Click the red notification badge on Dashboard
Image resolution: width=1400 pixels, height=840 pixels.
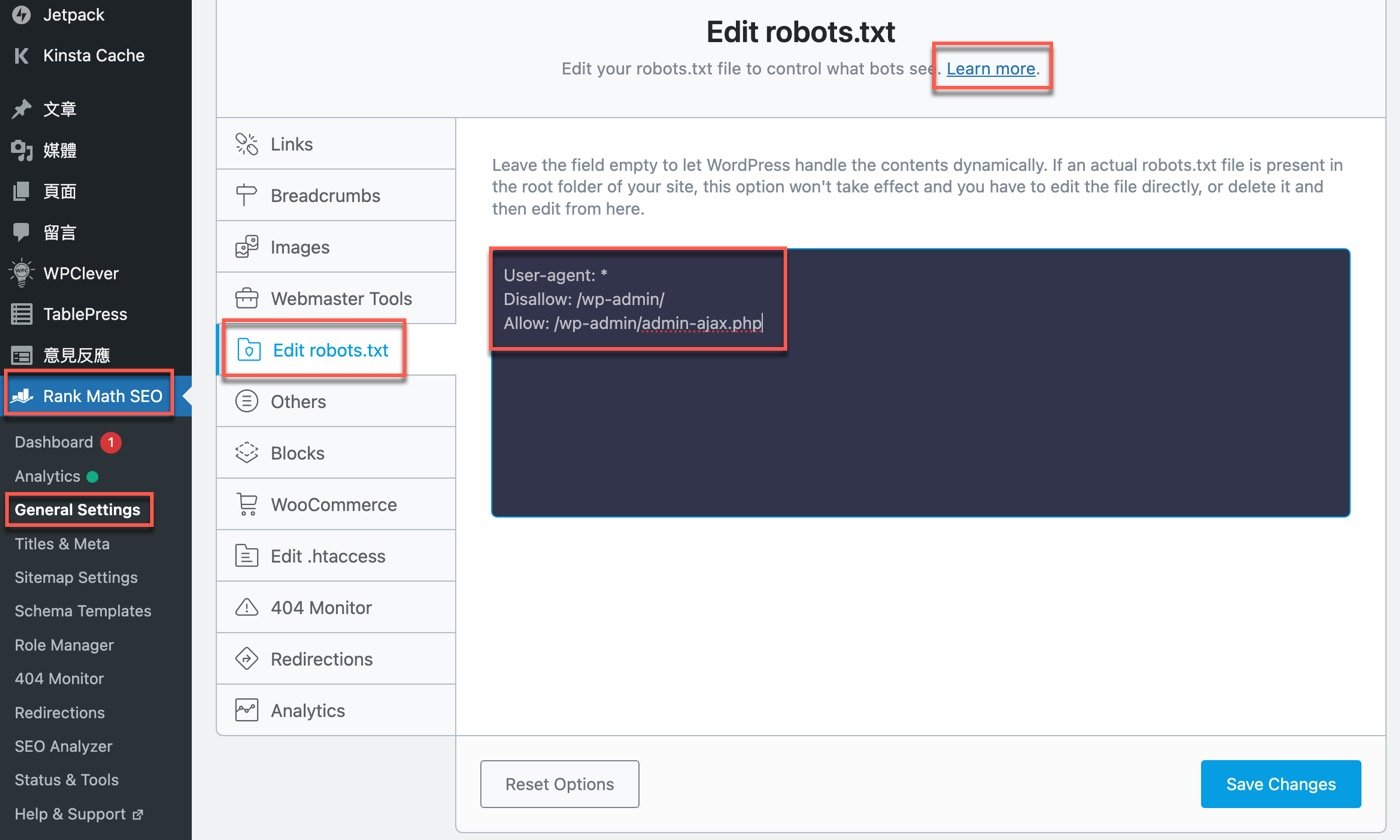pos(110,442)
